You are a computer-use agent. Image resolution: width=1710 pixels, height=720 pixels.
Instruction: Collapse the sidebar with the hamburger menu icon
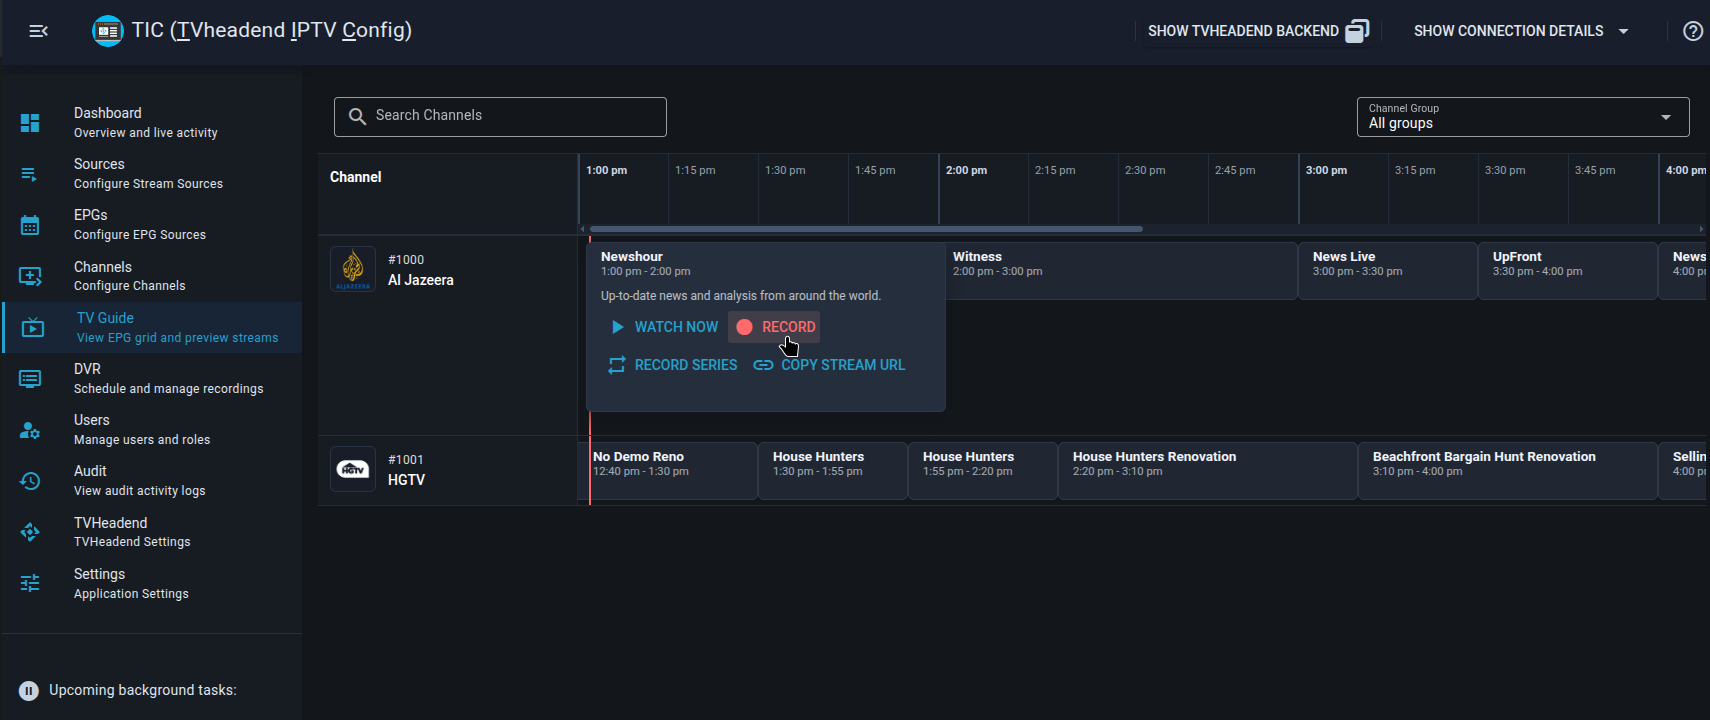[39, 31]
